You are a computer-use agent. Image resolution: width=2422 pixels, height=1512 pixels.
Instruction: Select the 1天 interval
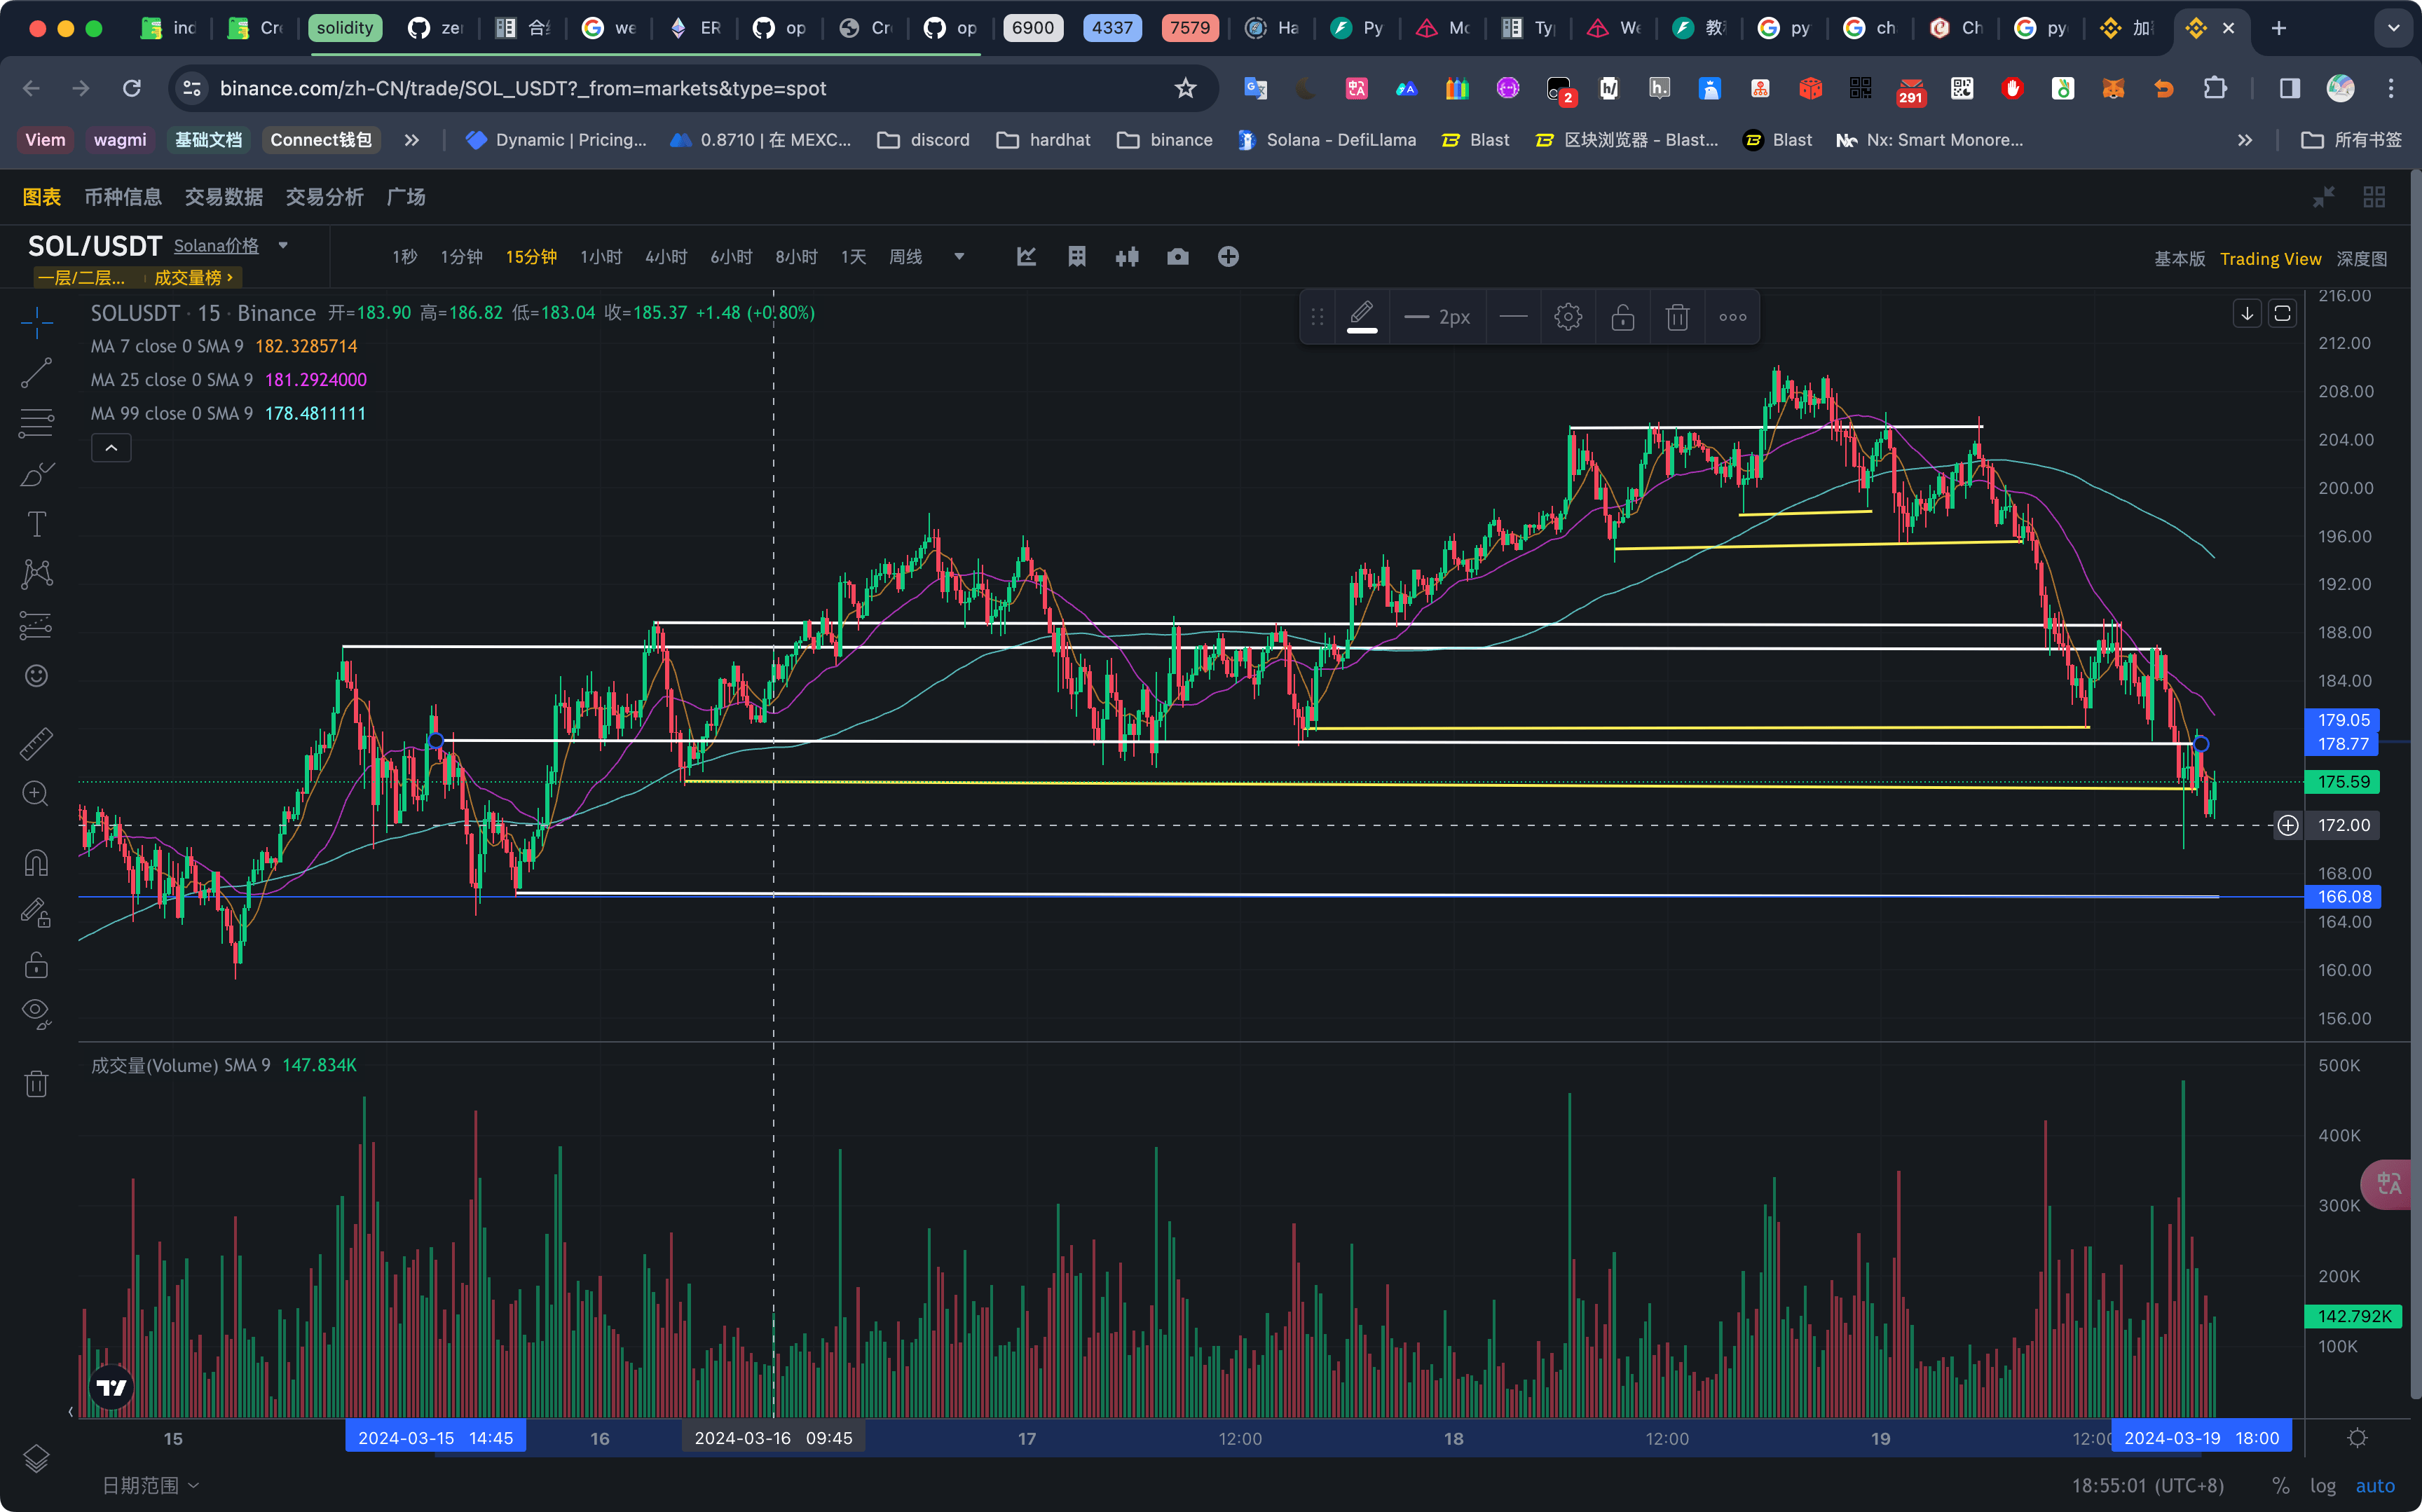853,257
